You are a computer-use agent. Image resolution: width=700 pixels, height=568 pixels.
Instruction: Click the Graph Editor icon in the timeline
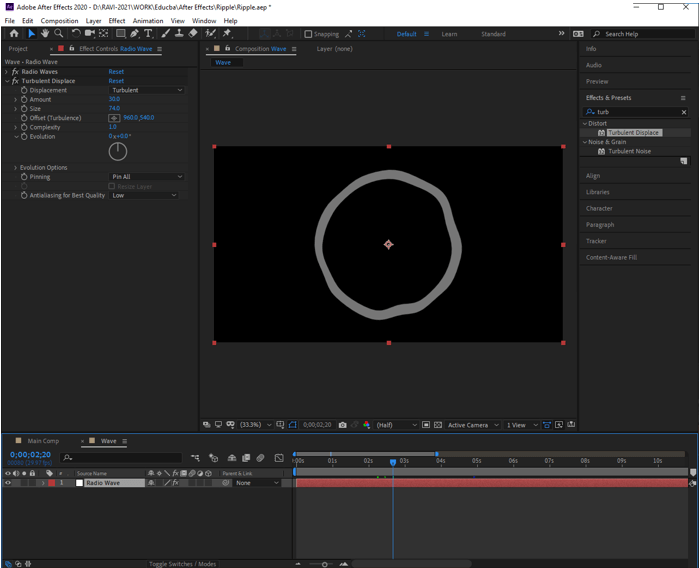point(279,458)
